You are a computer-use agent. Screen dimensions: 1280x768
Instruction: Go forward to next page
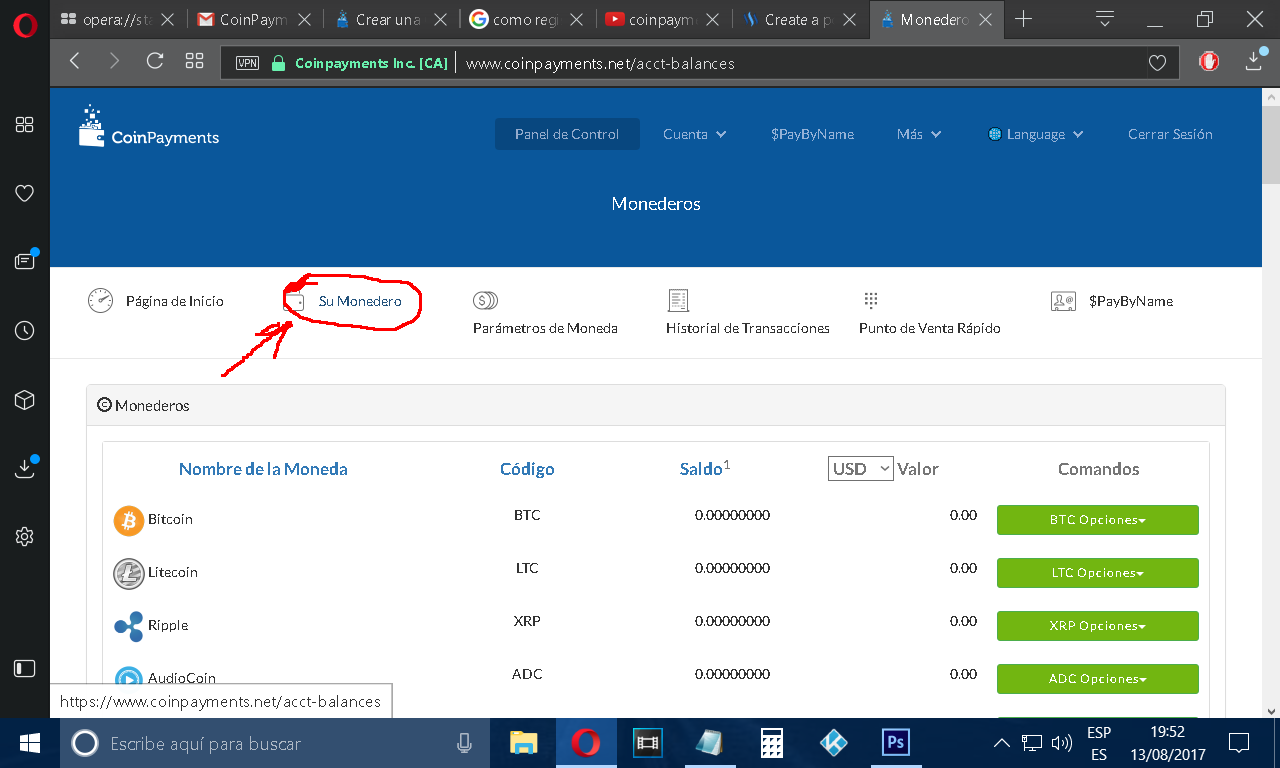[114, 61]
